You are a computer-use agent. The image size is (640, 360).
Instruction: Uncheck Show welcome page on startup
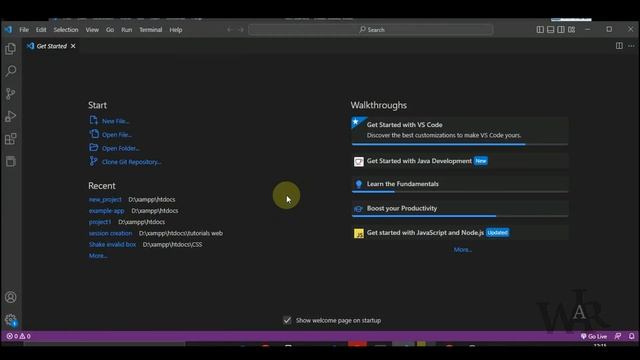click(287, 320)
